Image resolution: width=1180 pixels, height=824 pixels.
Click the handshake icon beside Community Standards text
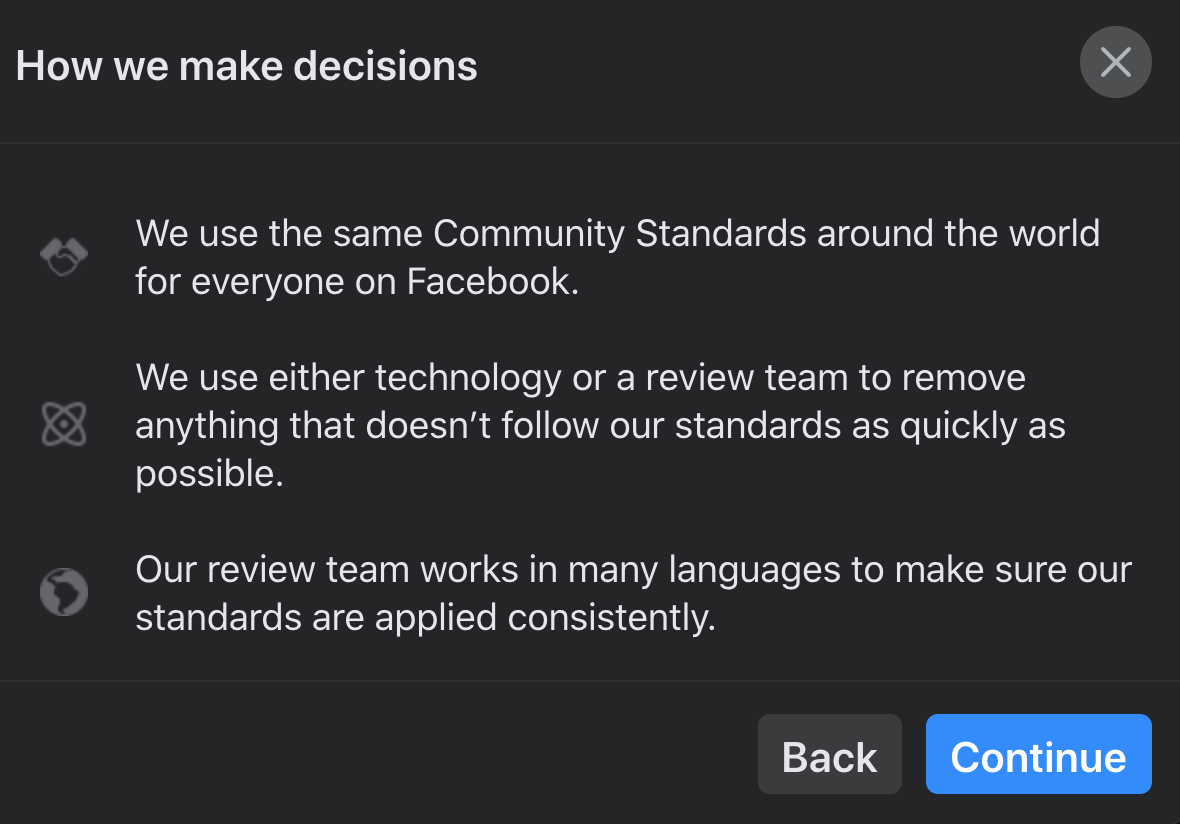[64, 257]
